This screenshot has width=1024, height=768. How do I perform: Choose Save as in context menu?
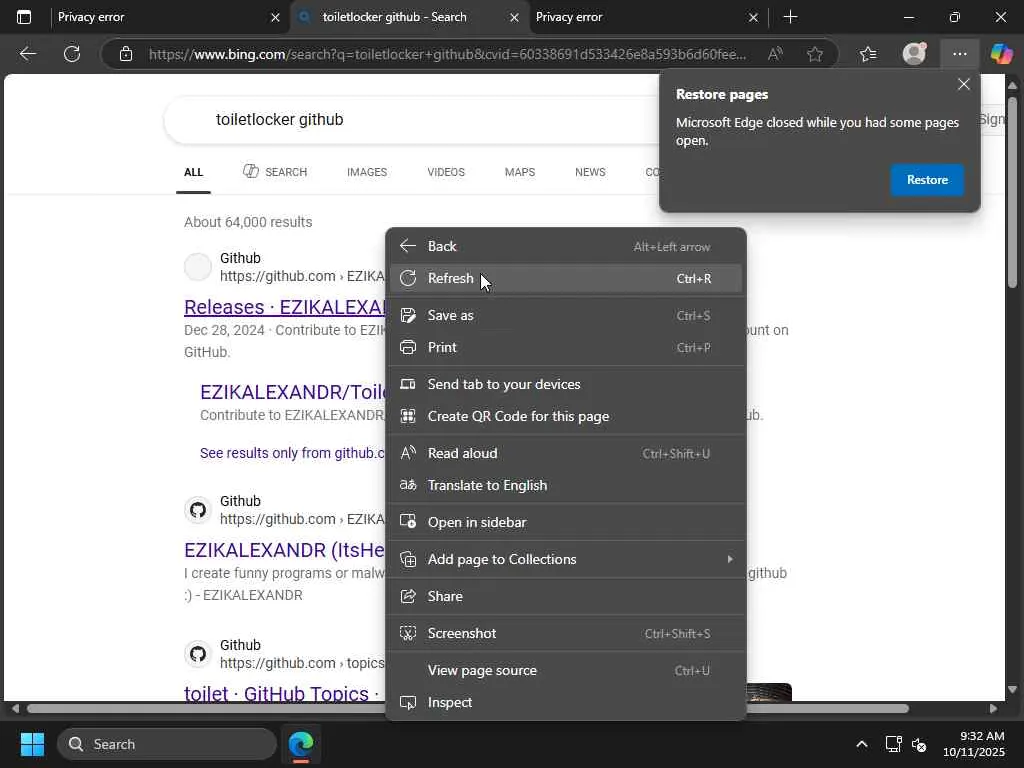click(x=566, y=315)
